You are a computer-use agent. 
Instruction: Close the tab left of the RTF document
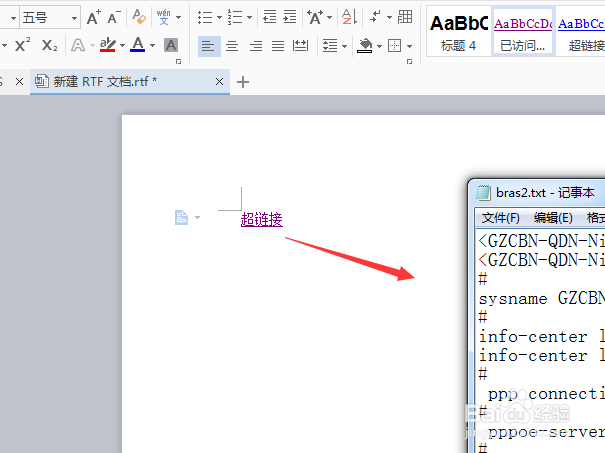coord(19,82)
